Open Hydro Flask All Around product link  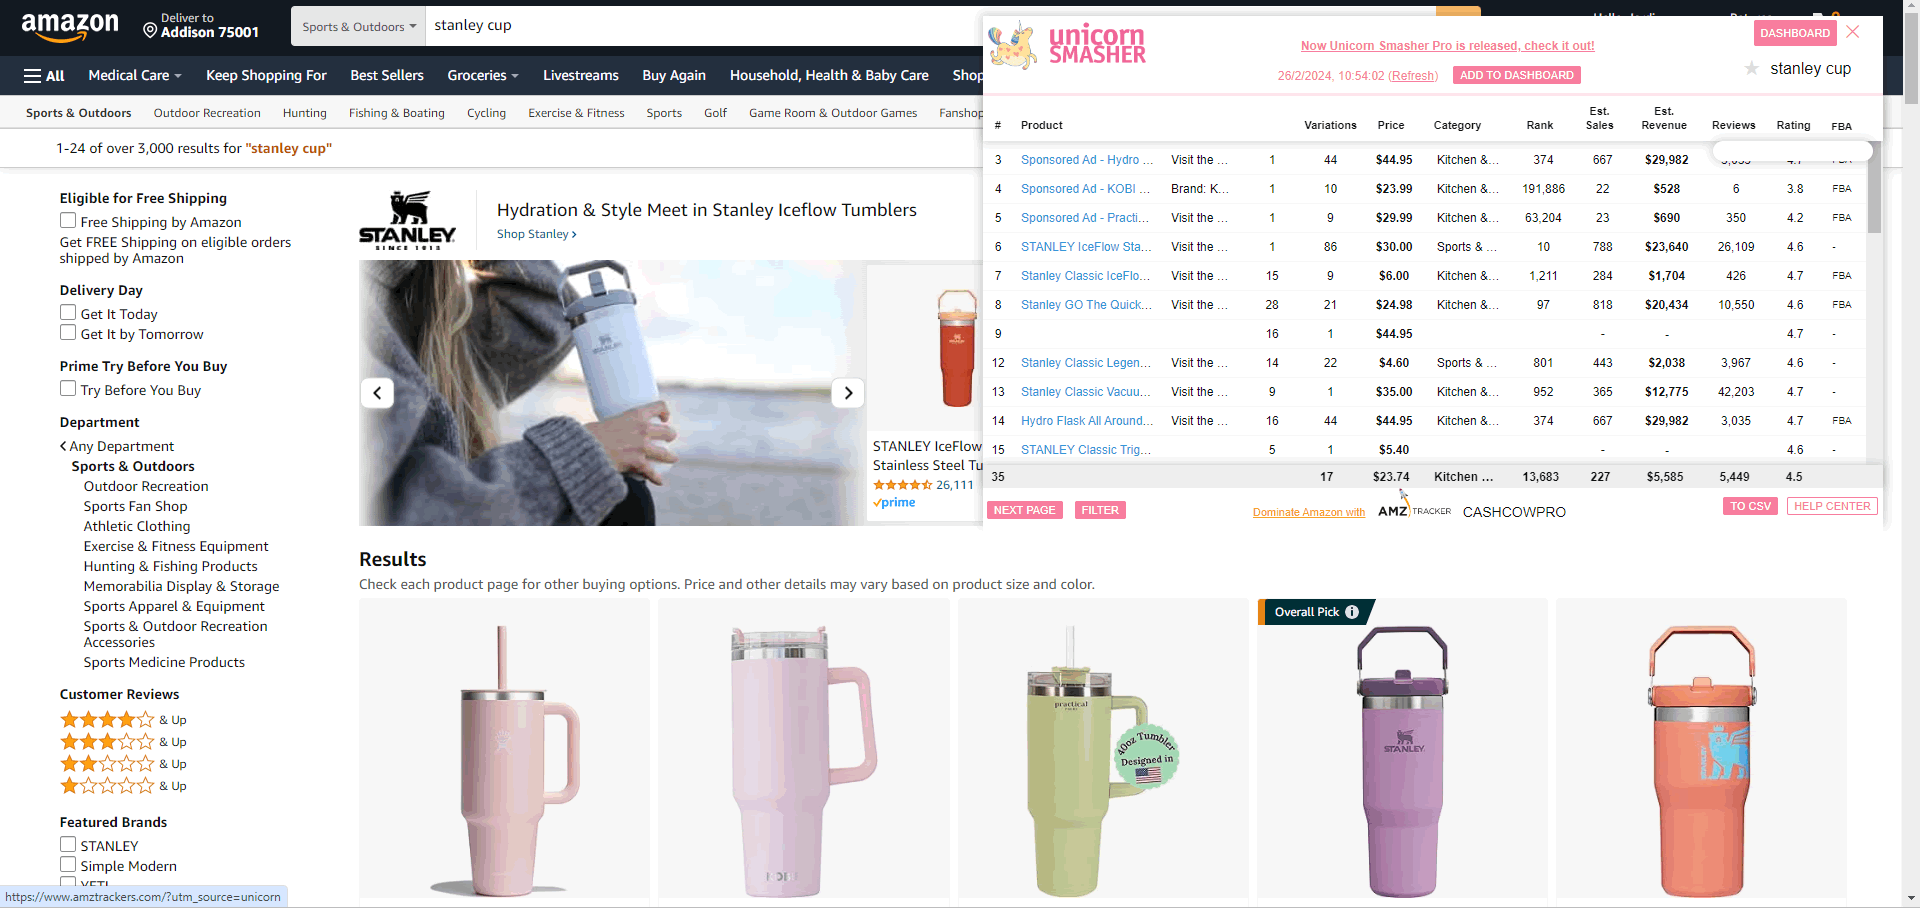[x=1086, y=421]
